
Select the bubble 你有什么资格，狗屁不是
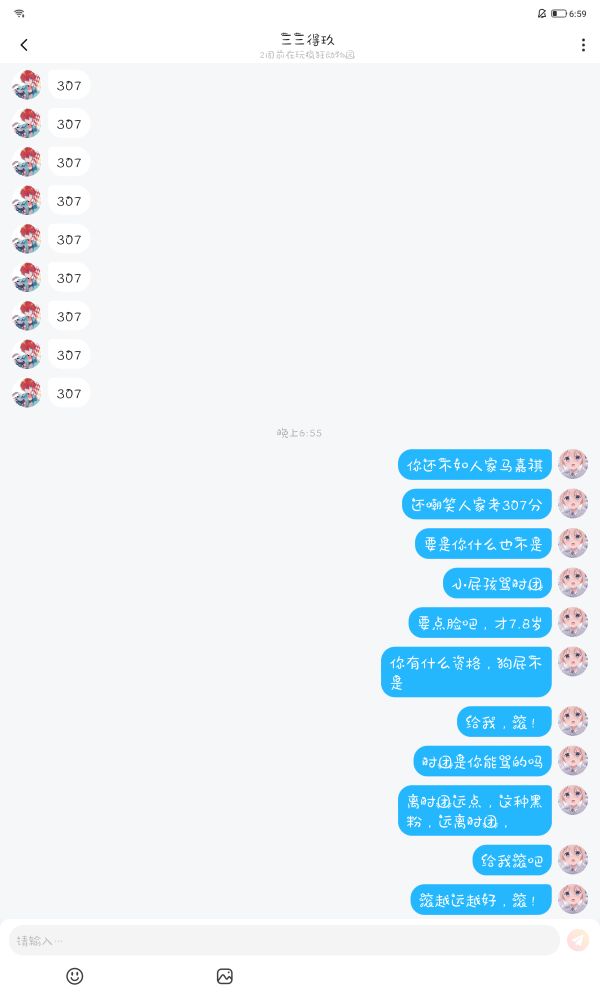pyautogui.click(x=466, y=672)
